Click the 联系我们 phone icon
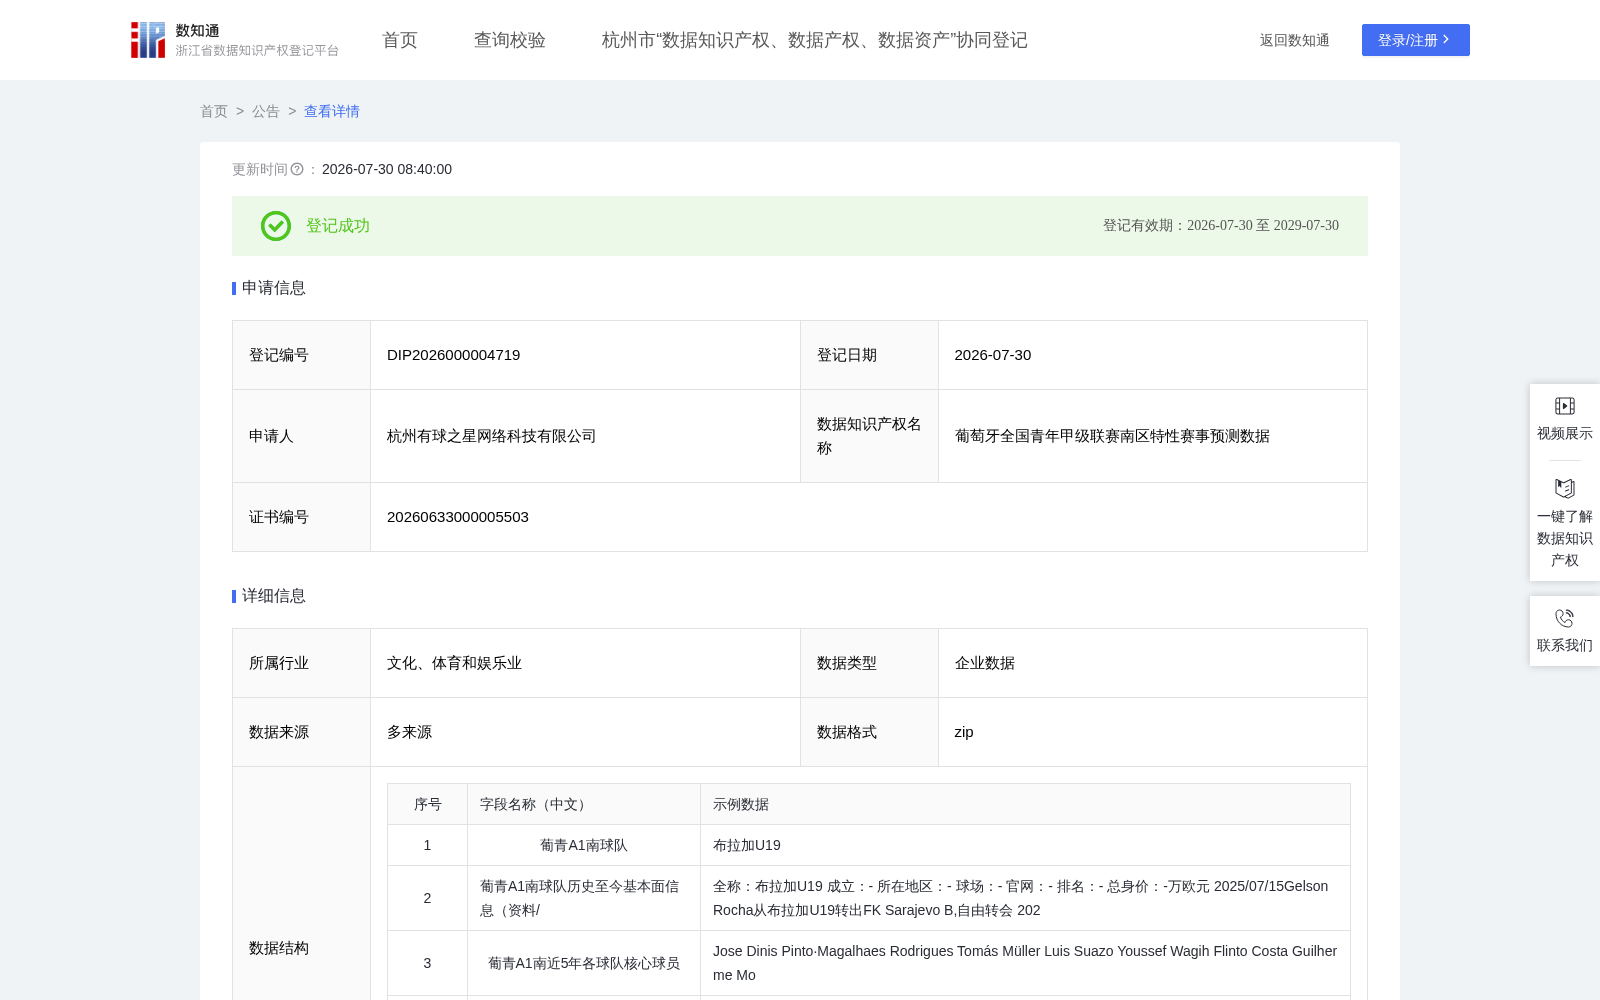 tap(1565, 618)
